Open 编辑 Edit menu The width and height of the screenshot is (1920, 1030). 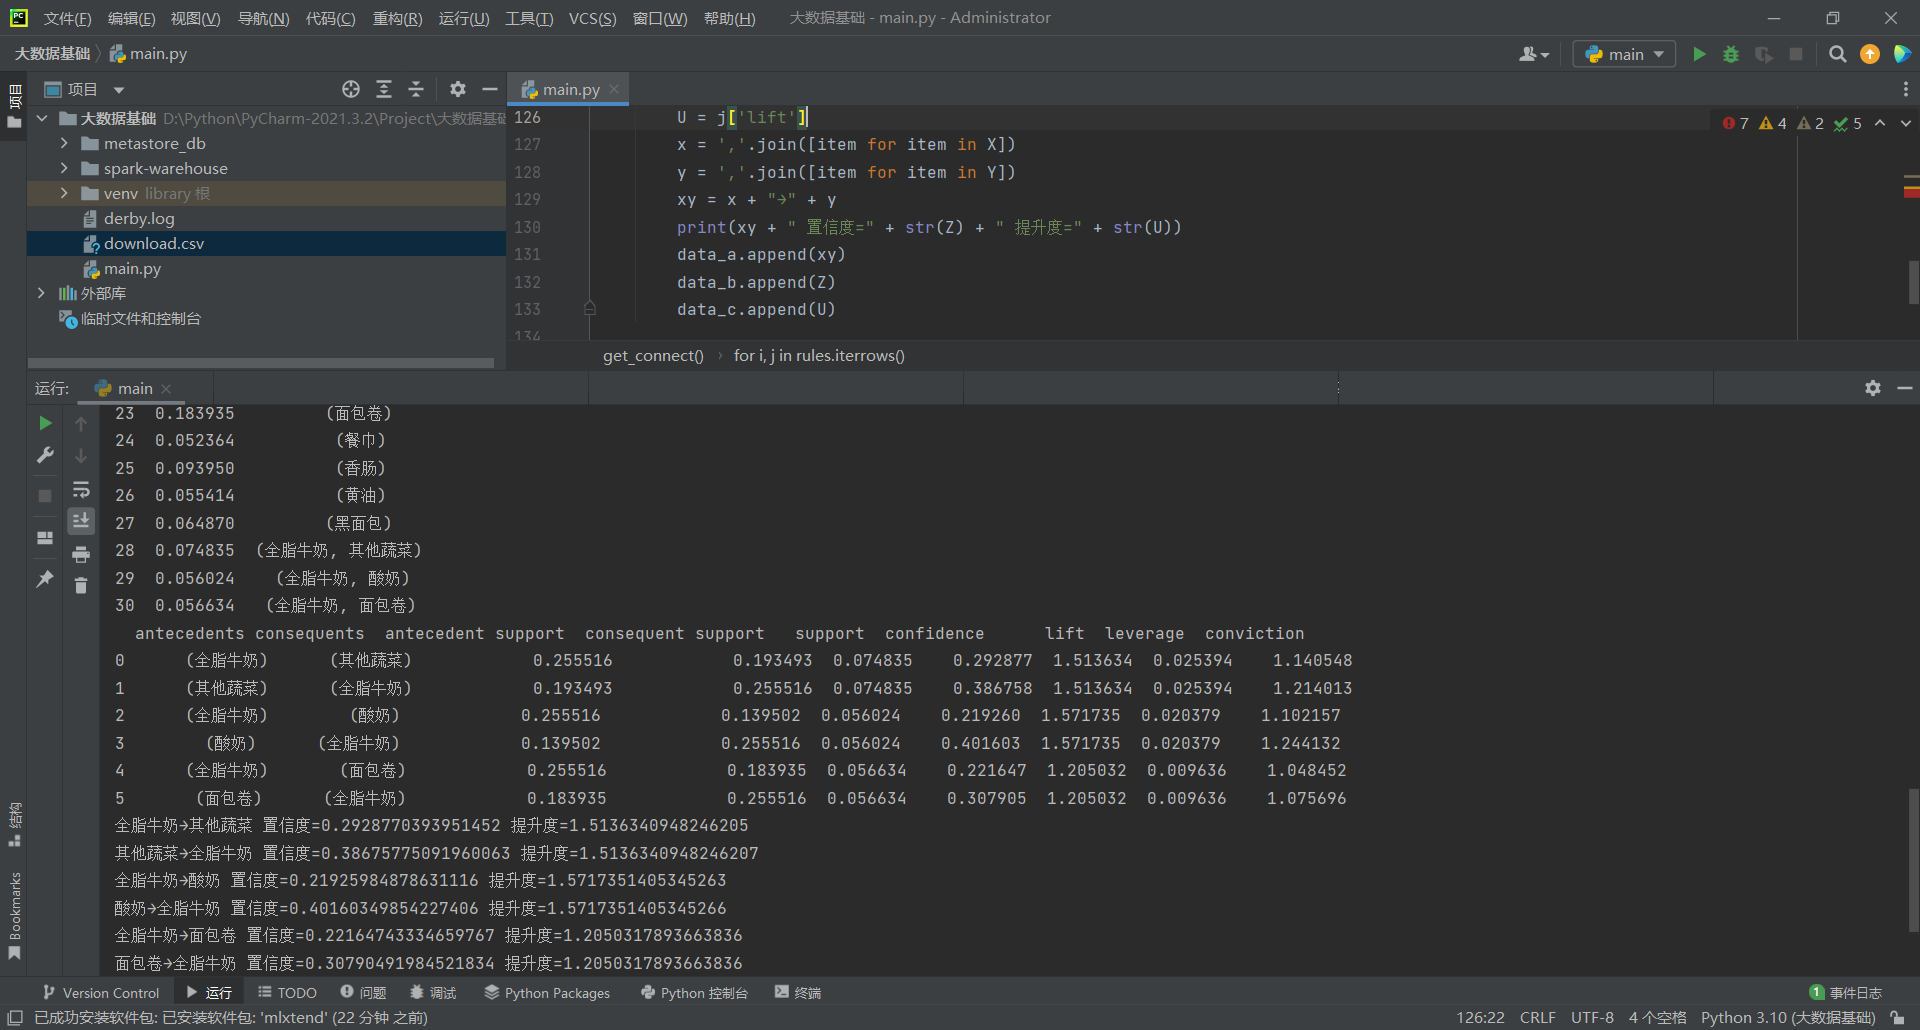tap(131, 18)
